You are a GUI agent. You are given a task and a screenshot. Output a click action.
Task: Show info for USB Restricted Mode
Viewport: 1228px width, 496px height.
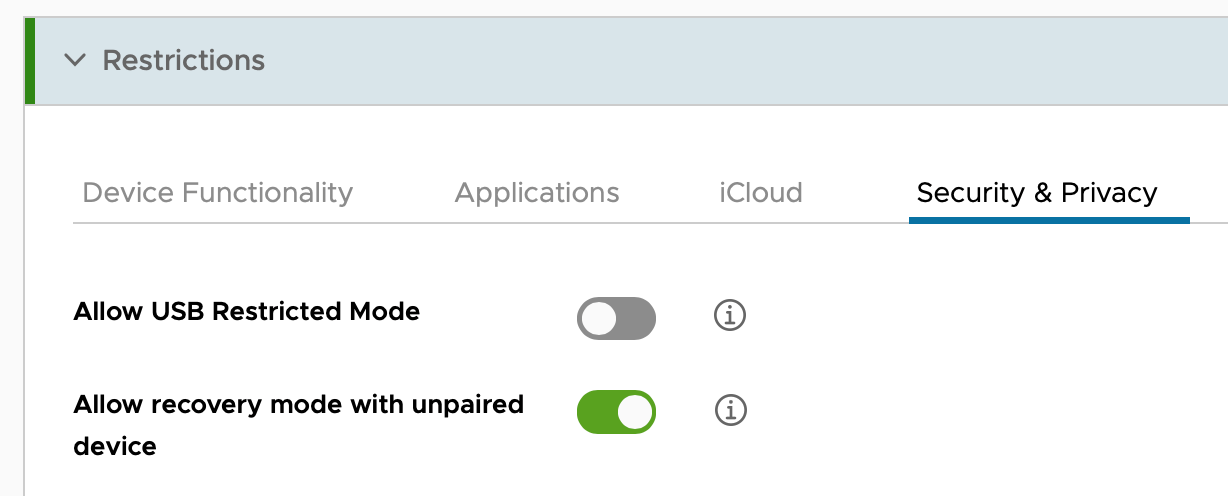(x=730, y=316)
